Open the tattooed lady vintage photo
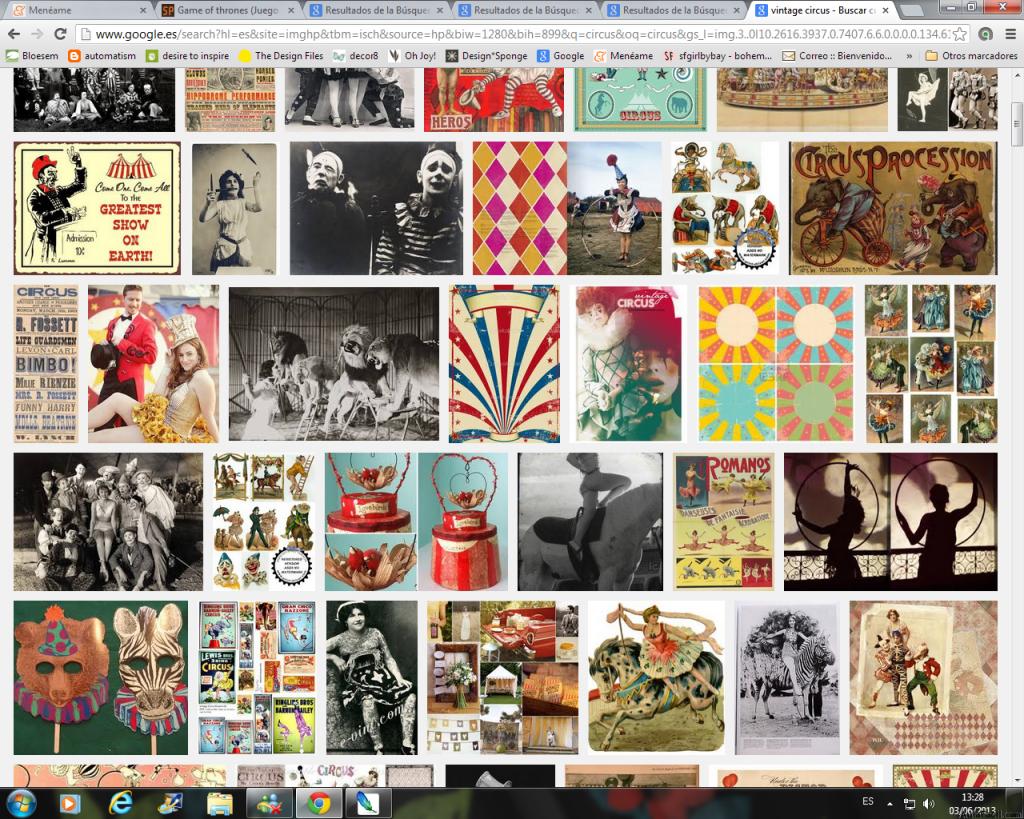The width and height of the screenshot is (1024, 819). tap(372, 678)
